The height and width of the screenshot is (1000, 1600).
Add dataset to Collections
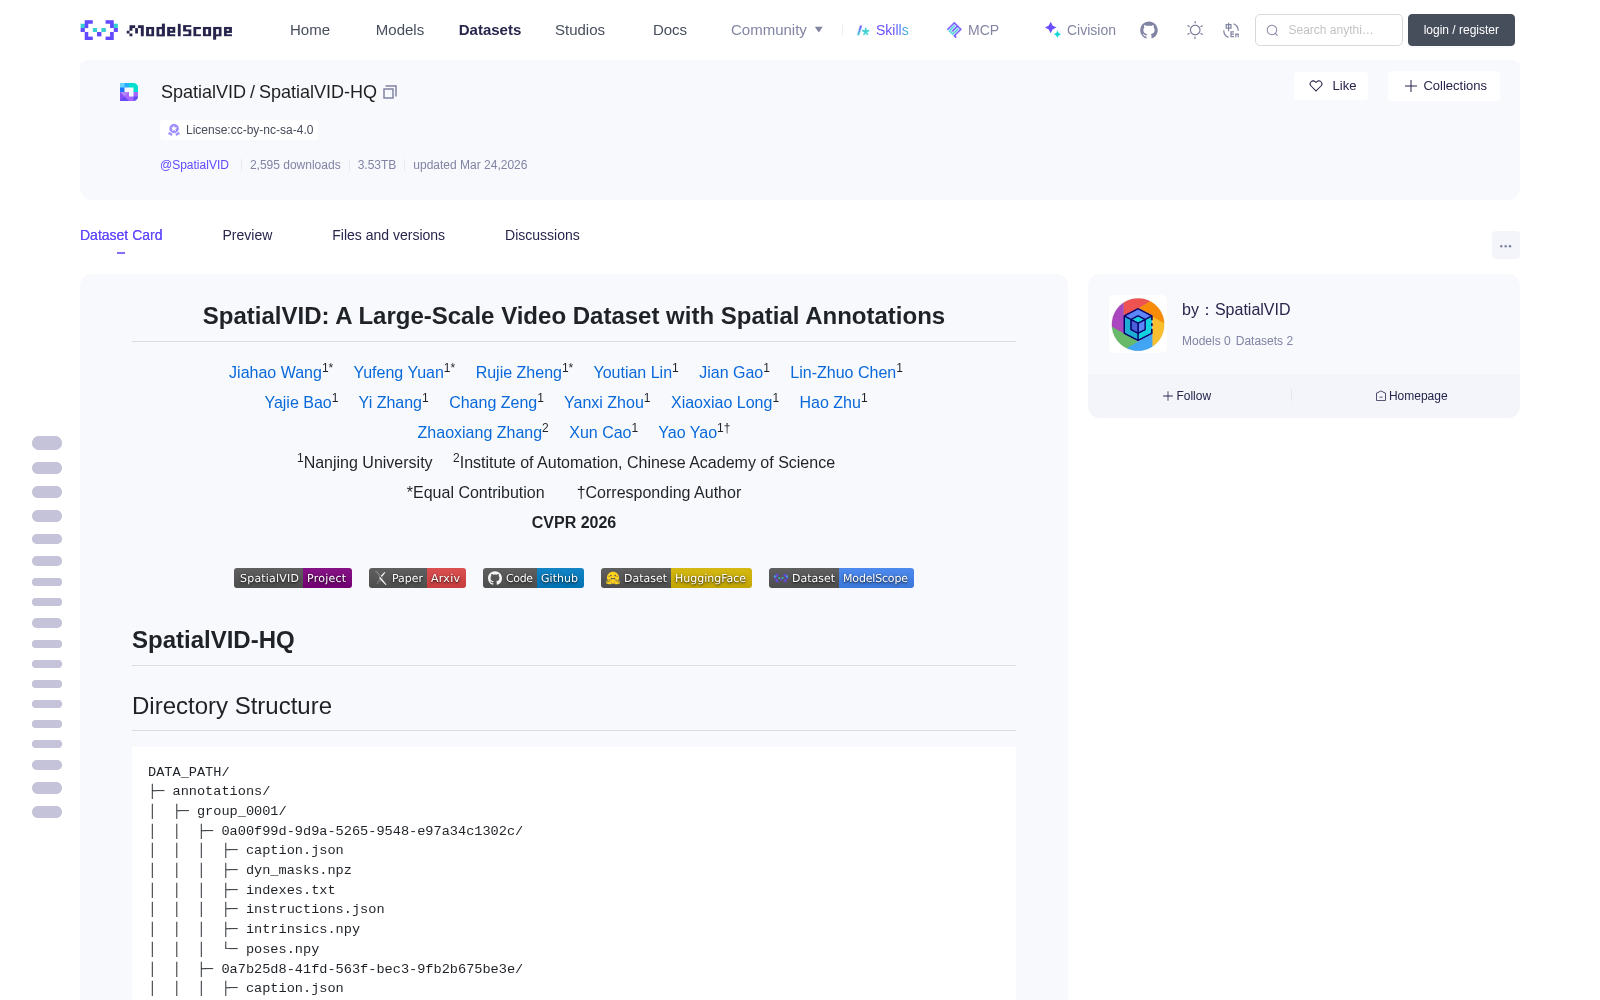click(1444, 86)
